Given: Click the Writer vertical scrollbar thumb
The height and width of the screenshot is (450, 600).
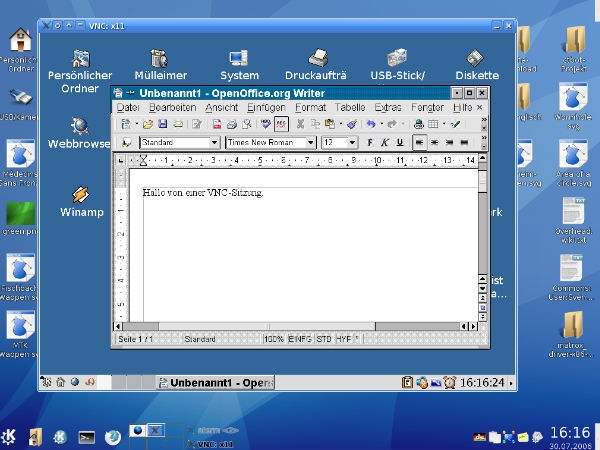Looking at the screenshot, I should point(483,182).
